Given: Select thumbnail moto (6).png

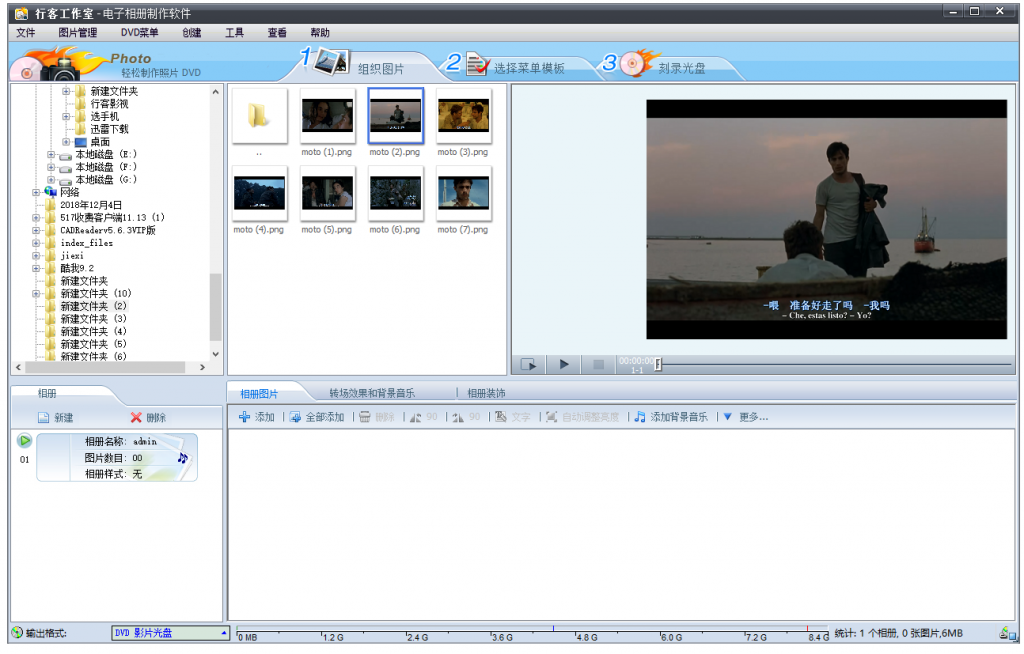Looking at the screenshot, I should [x=396, y=193].
